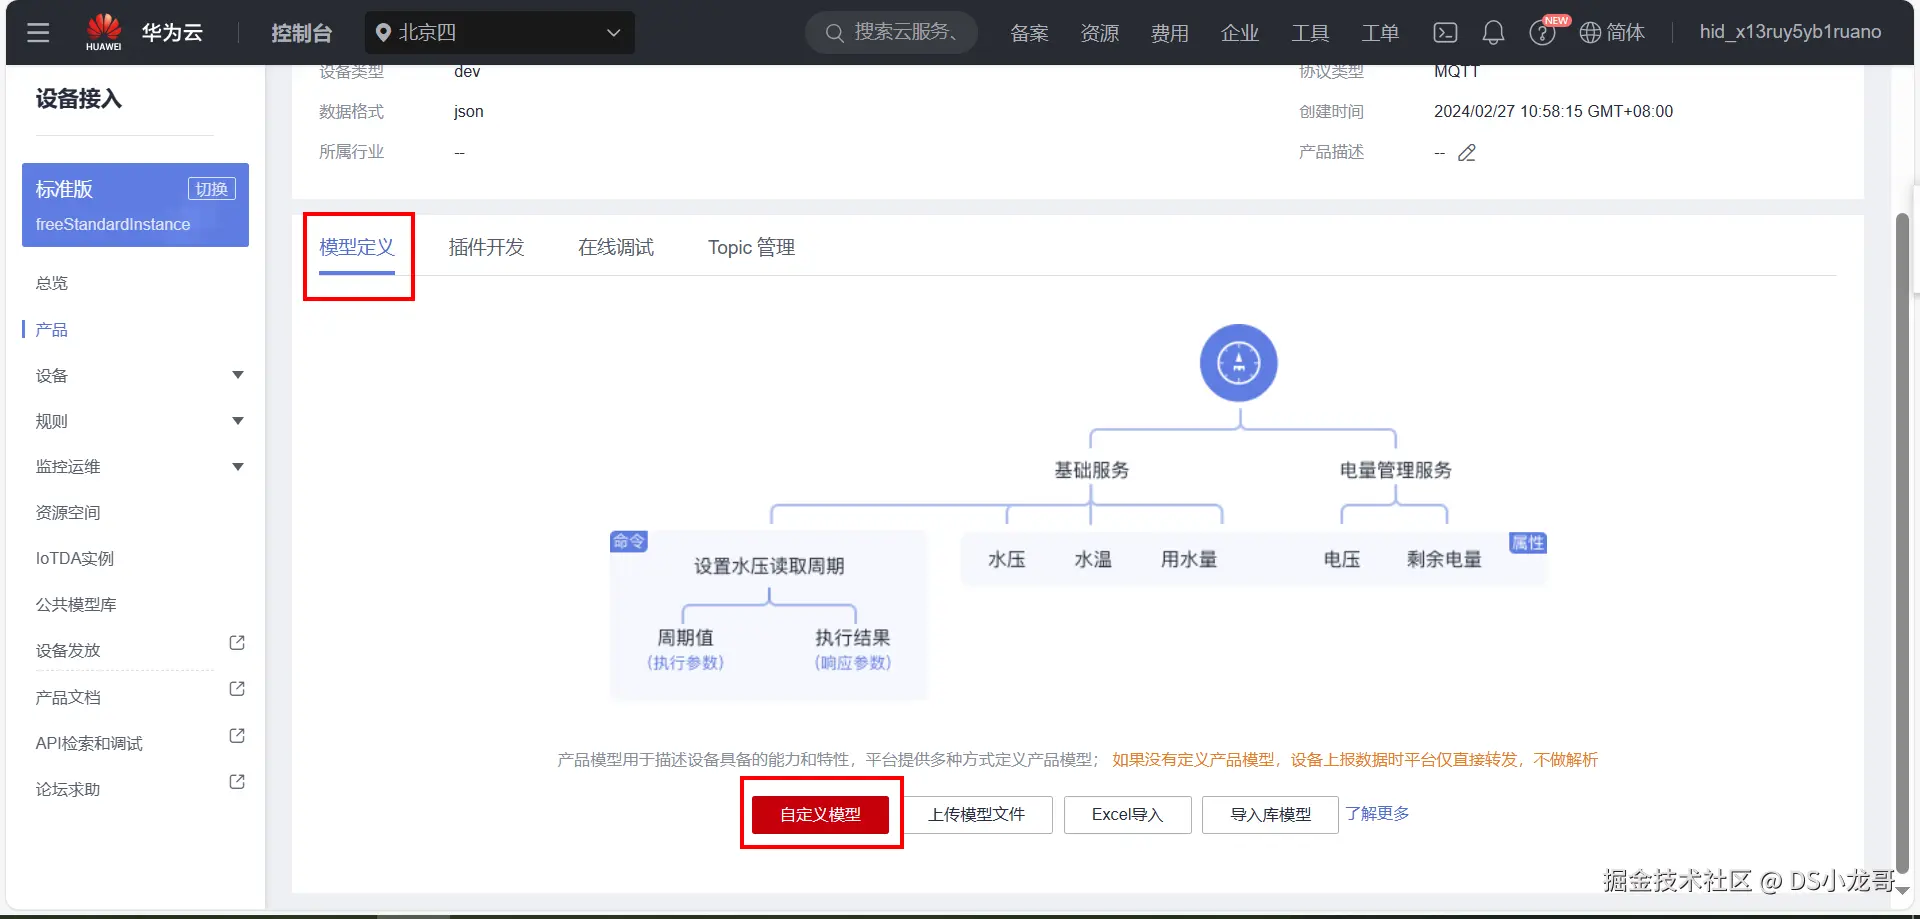Viewport: 1920px width, 919px height.
Task: Click the location pin icon in region selector
Action: 382,33
